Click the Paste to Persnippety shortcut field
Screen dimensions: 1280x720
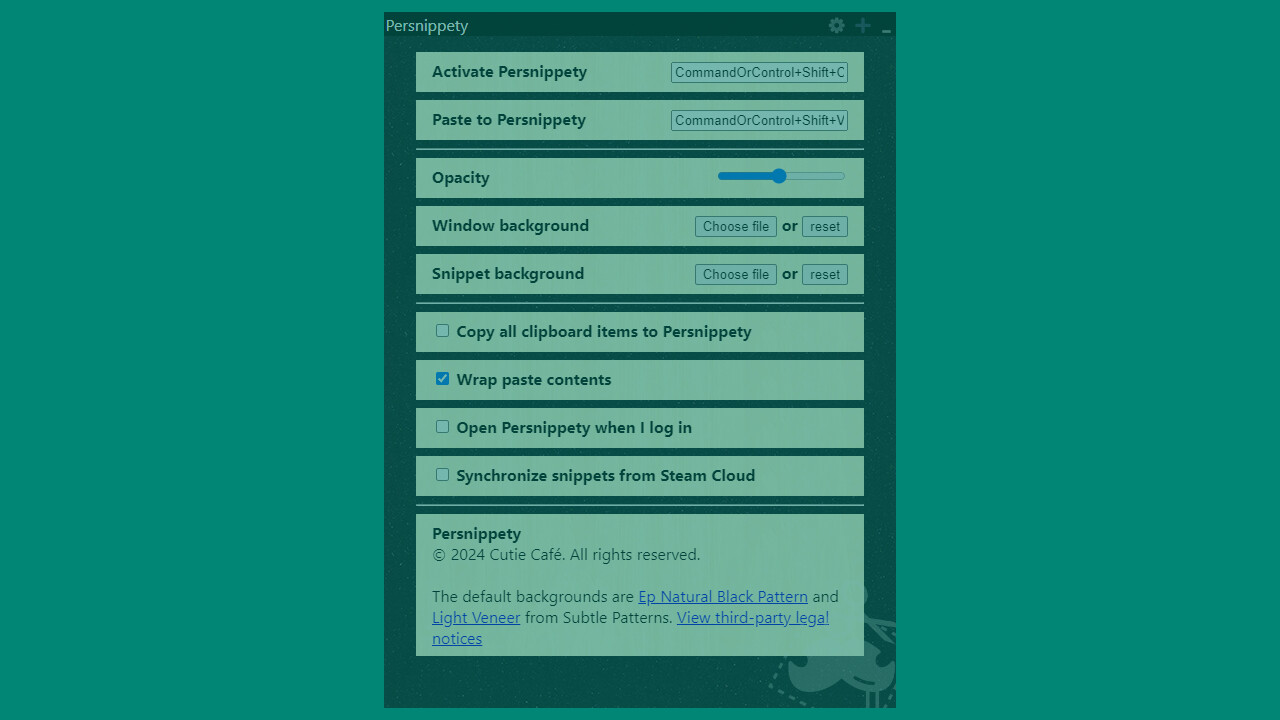pyautogui.click(x=758, y=120)
